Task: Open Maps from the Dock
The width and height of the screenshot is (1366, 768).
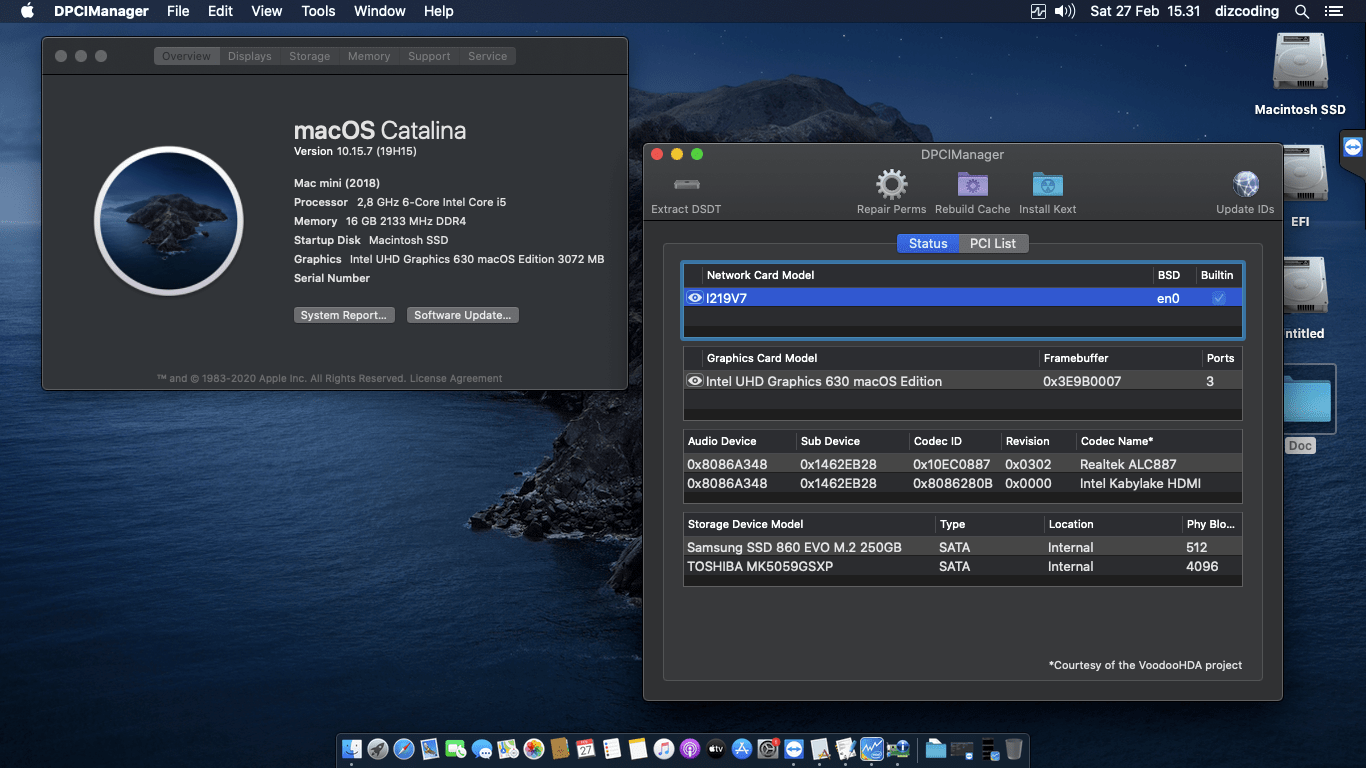Action: (508, 749)
